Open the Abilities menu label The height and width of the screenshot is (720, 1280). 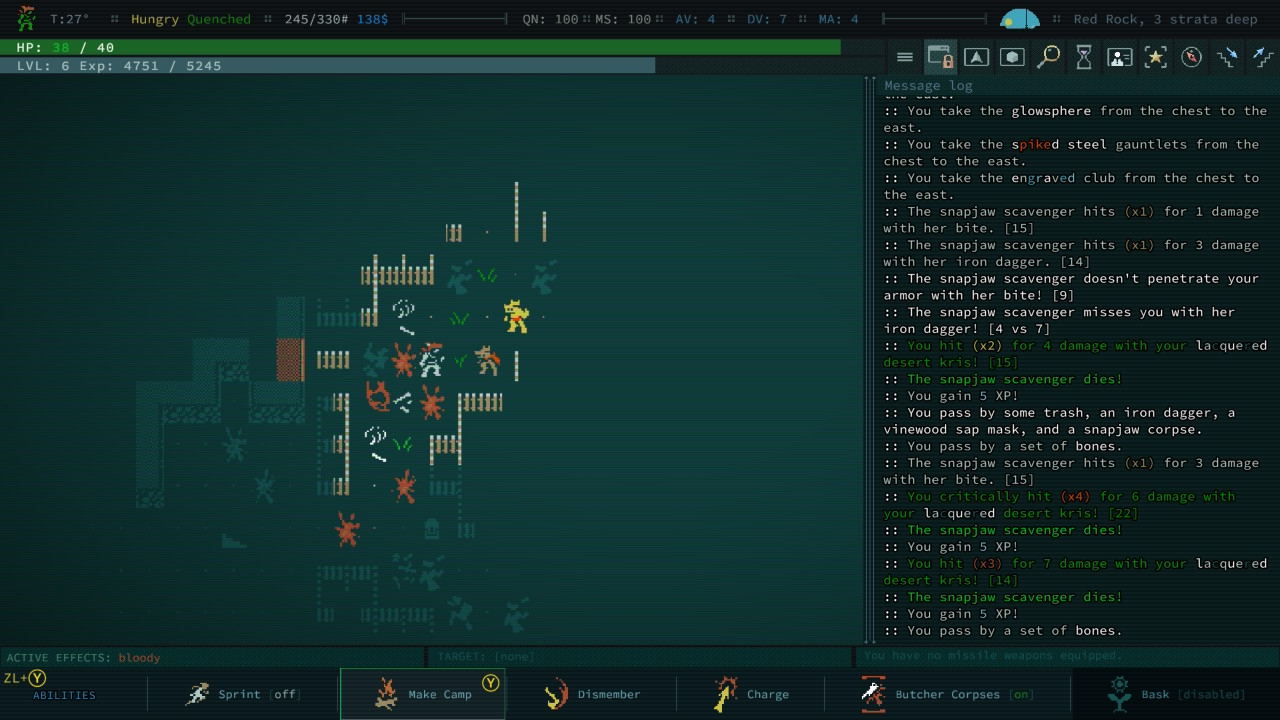click(64, 695)
